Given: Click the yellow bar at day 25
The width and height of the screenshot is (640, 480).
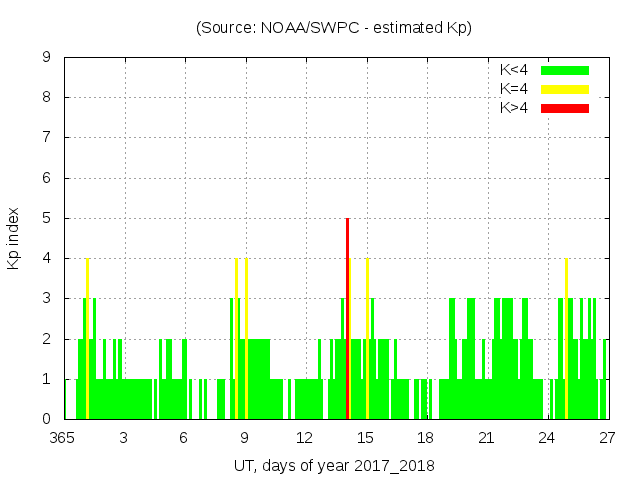Looking at the screenshot, I should [x=566, y=338].
